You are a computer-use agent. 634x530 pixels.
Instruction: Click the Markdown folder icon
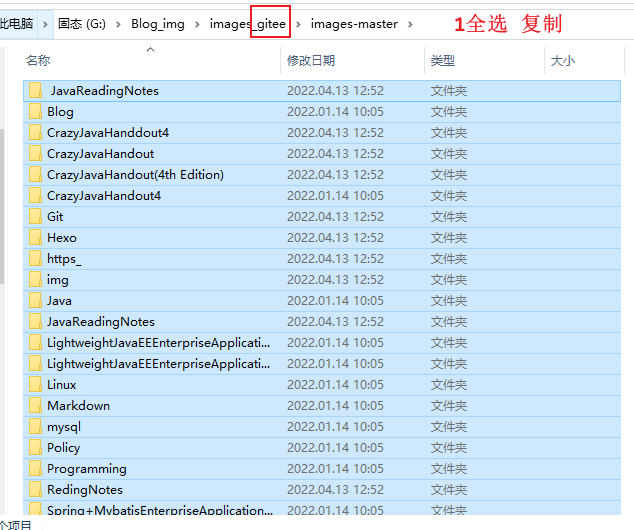click(x=35, y=405)
